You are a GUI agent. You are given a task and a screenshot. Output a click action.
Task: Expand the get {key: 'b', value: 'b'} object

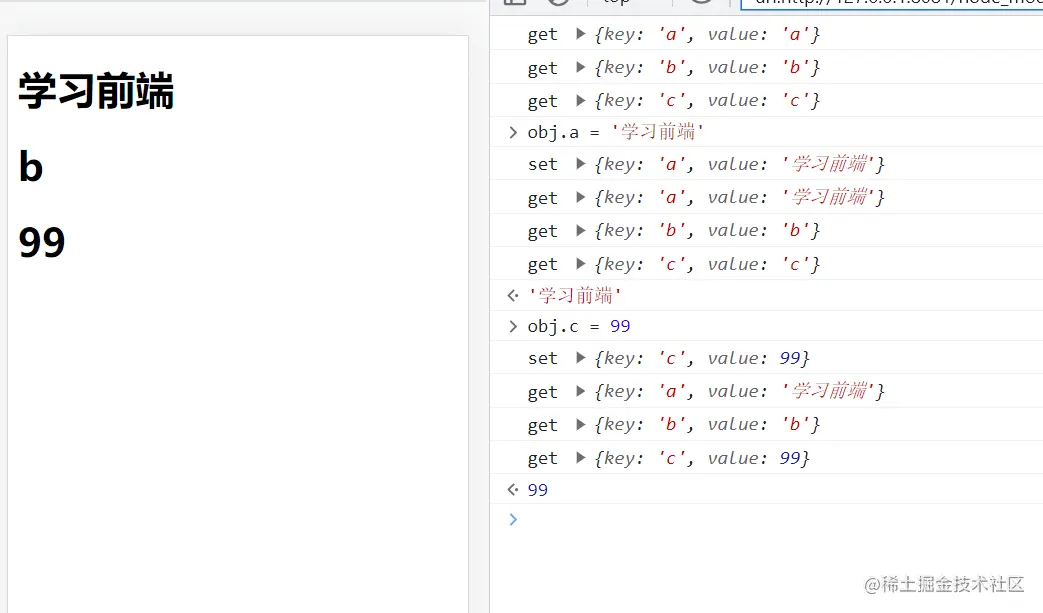click(x=578, y=66)
